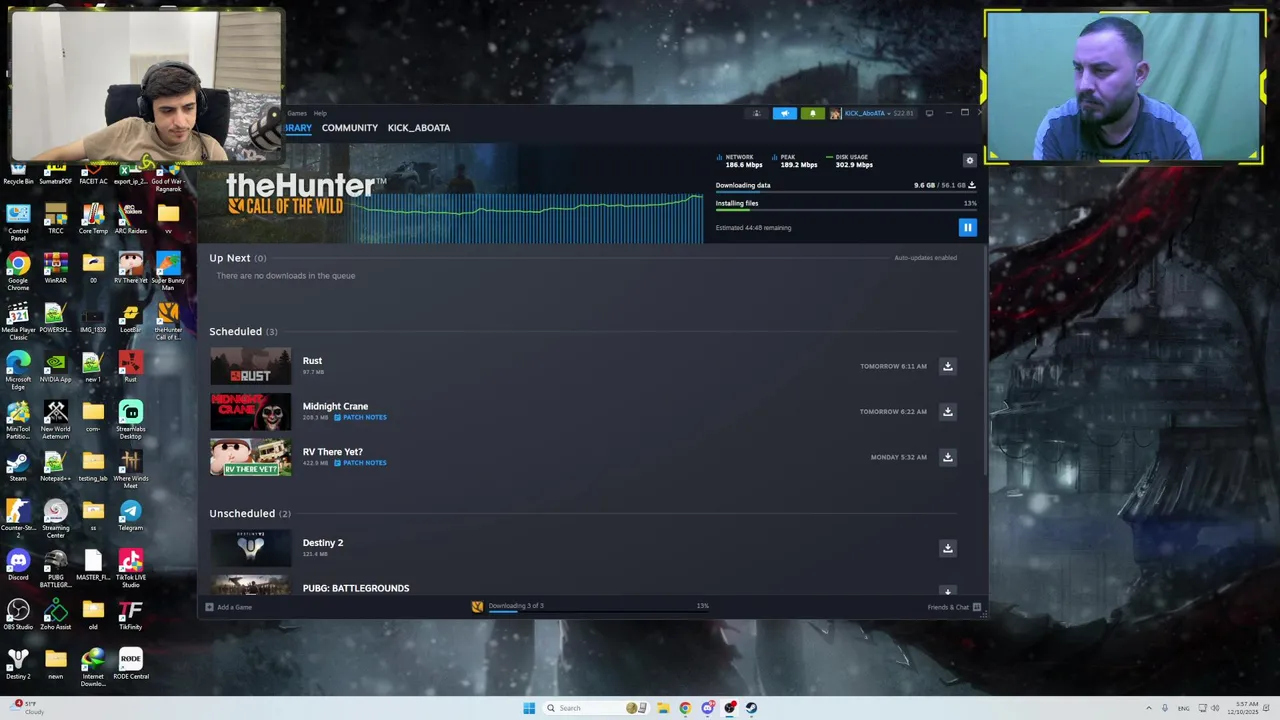Start Midnight Crane download now

[x=947, y=412]
